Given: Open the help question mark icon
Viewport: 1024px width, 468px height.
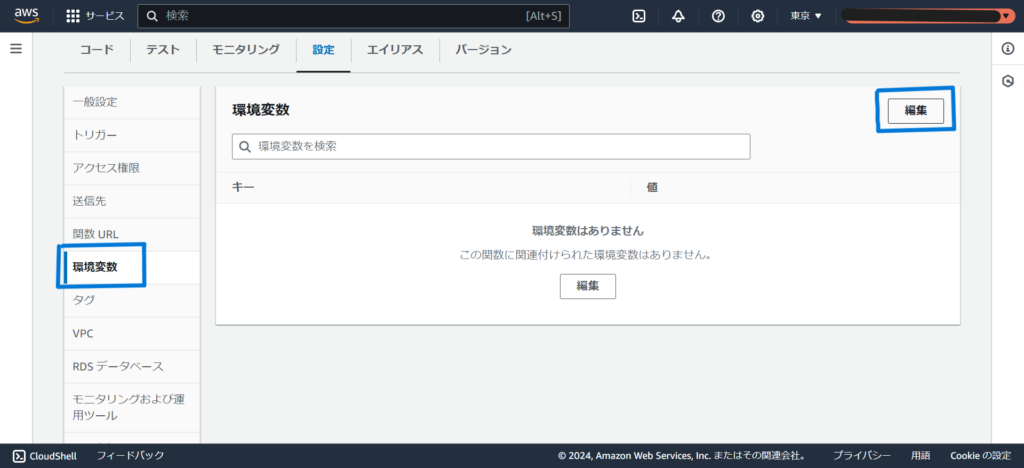Looking at the screenshot, I should [x=718, y=16].
